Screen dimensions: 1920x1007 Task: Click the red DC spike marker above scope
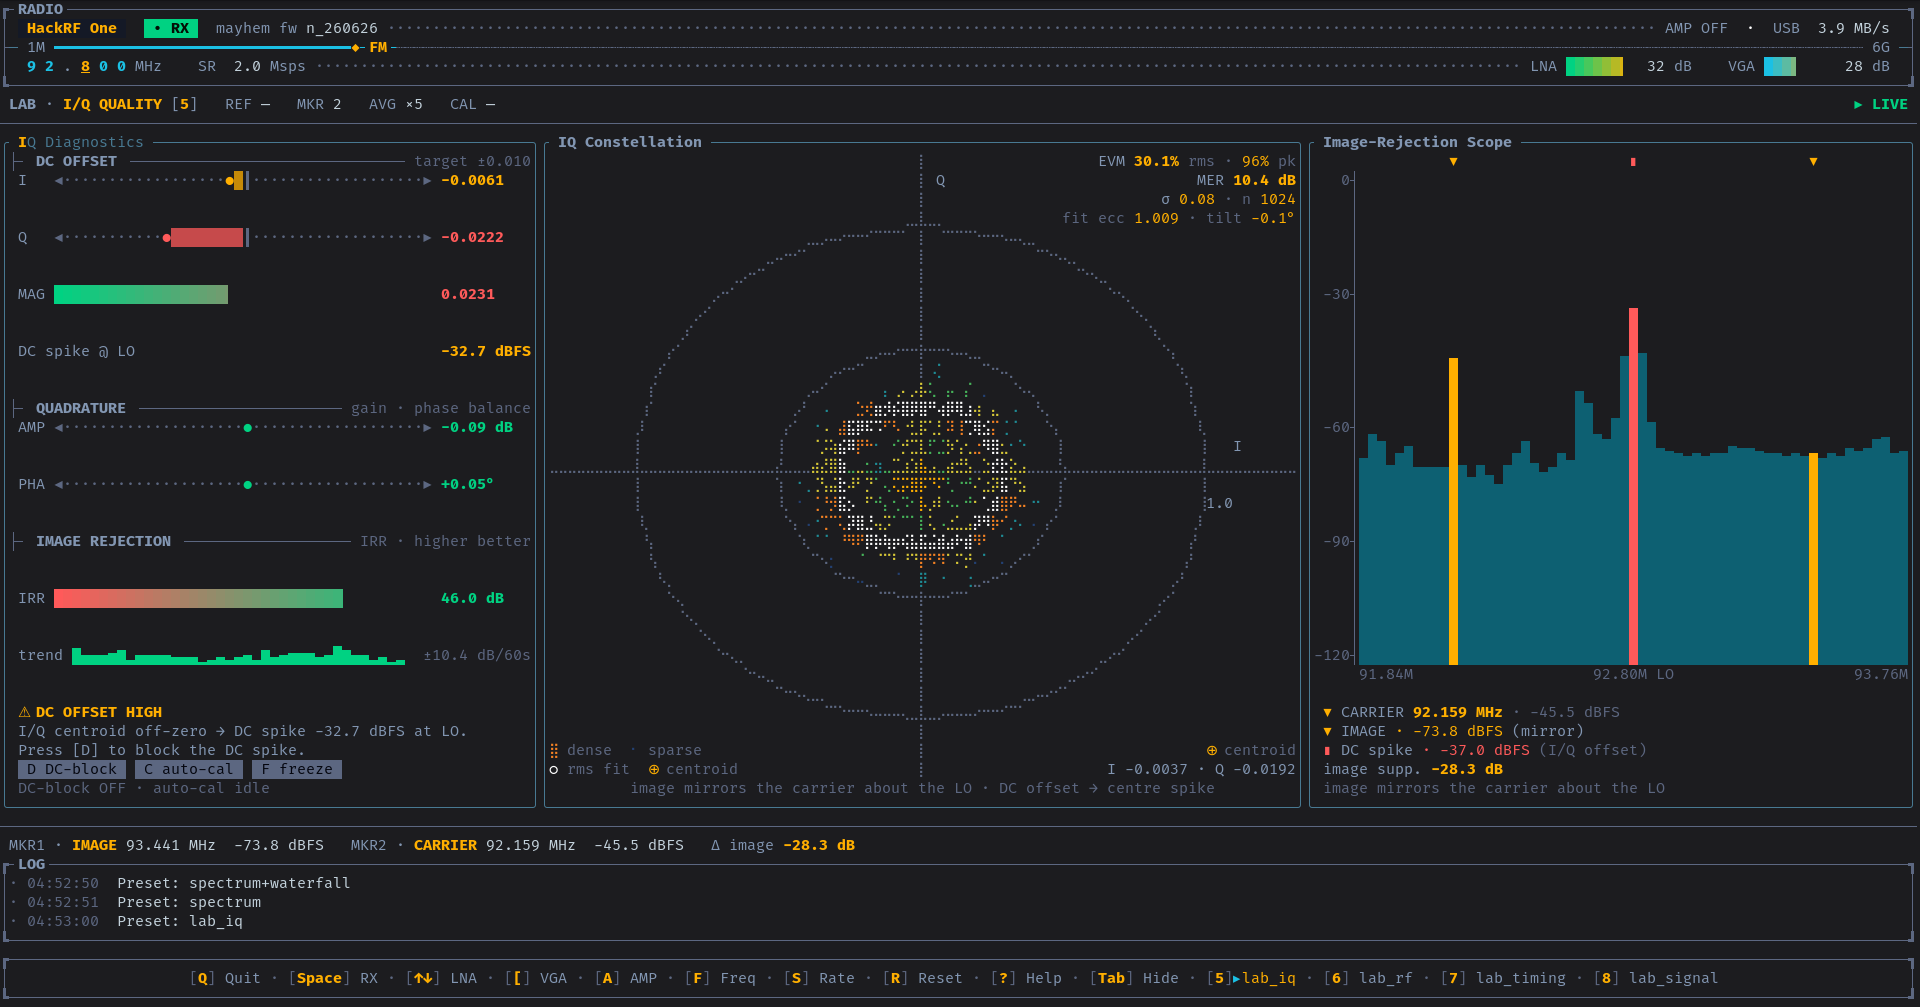point(1633,161)
